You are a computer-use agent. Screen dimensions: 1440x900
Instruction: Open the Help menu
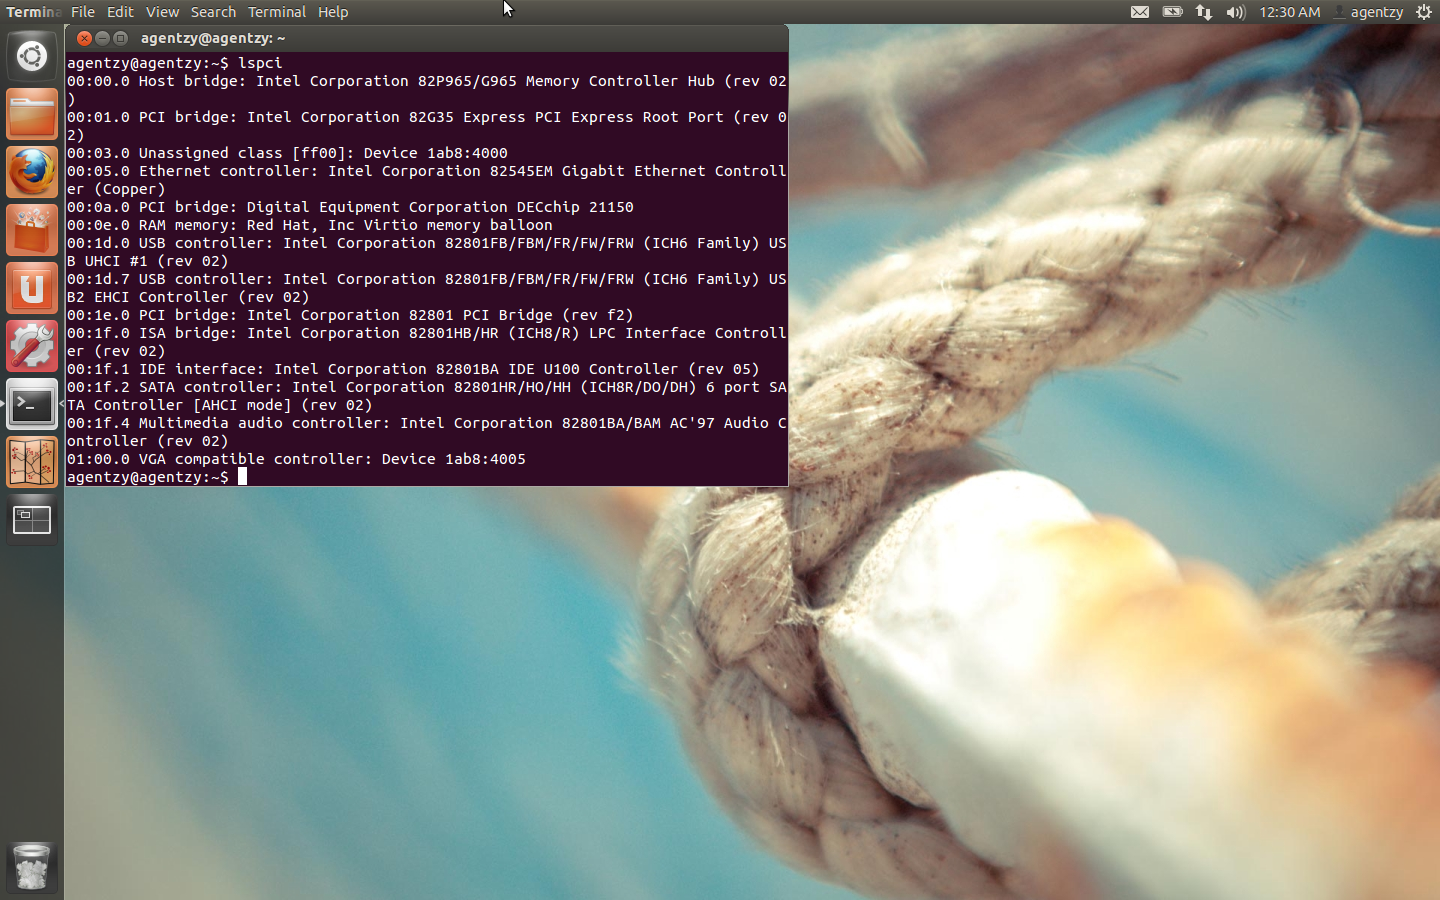pos(333,12)
